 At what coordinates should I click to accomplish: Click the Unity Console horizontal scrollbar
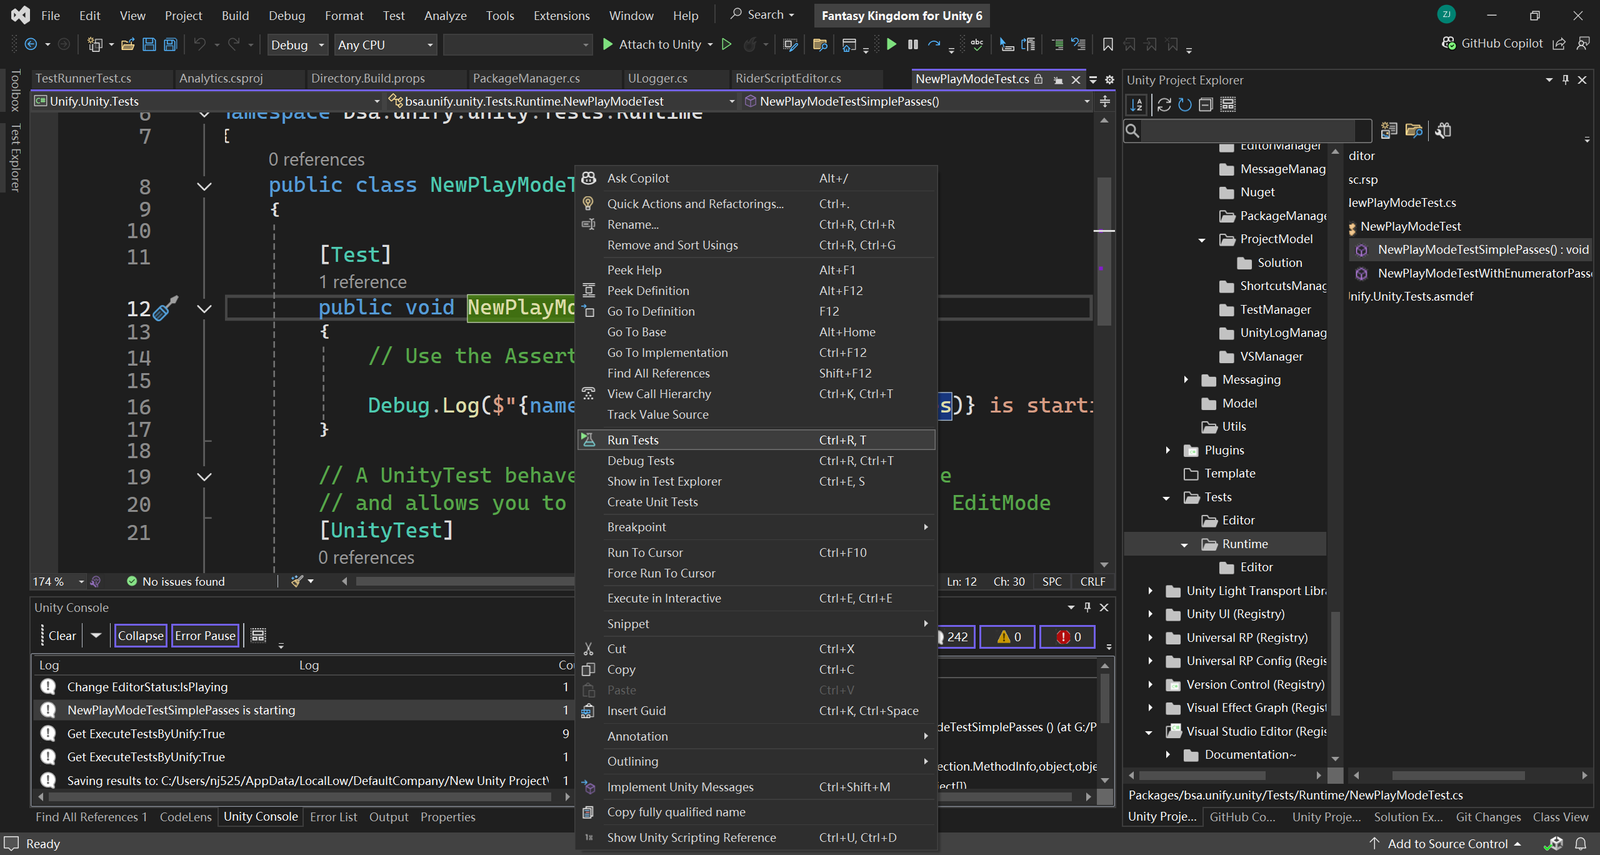pyautogui.click(x=300, y=797)
